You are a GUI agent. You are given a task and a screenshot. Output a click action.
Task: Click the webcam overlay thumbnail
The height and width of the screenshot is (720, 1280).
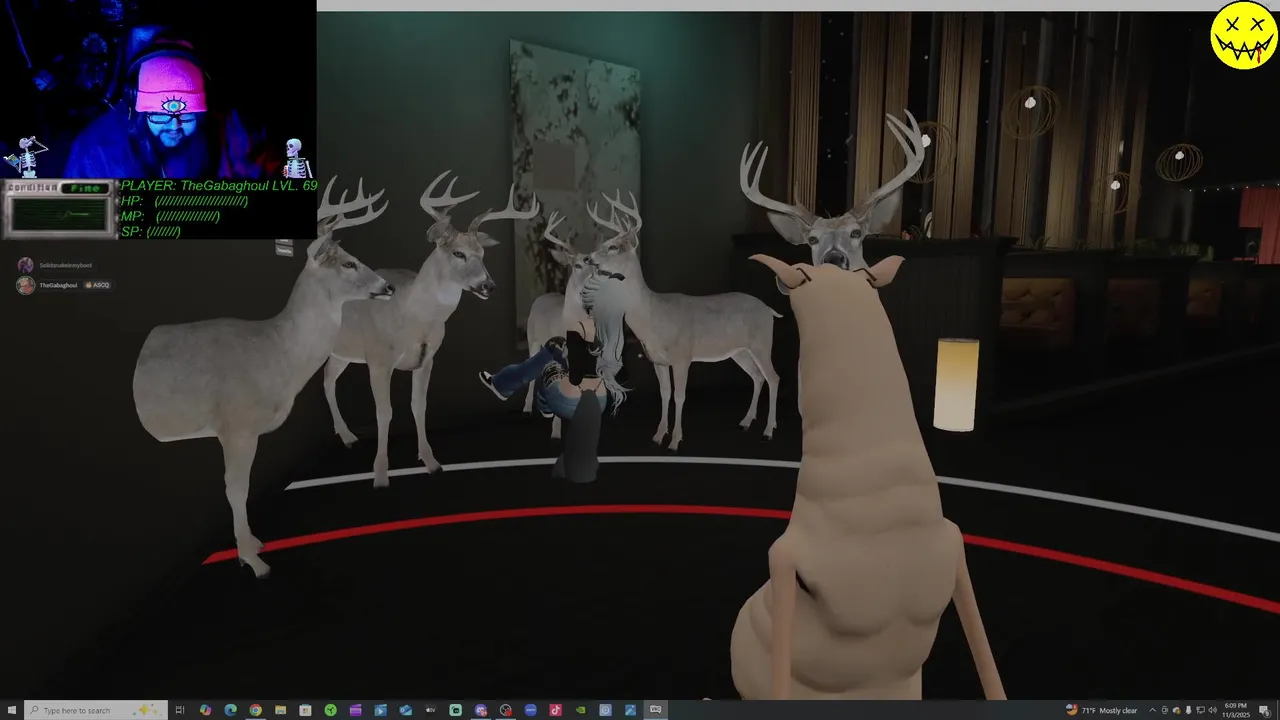pyautogui.click(x=158, y=90)
